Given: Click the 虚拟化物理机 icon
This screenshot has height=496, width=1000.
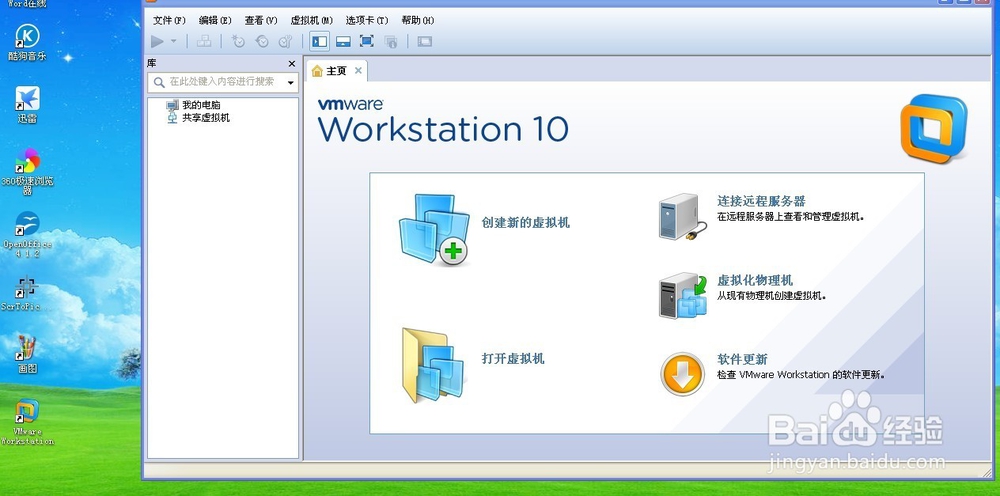Looking at the screenshot, I should (x=683, y=295).
